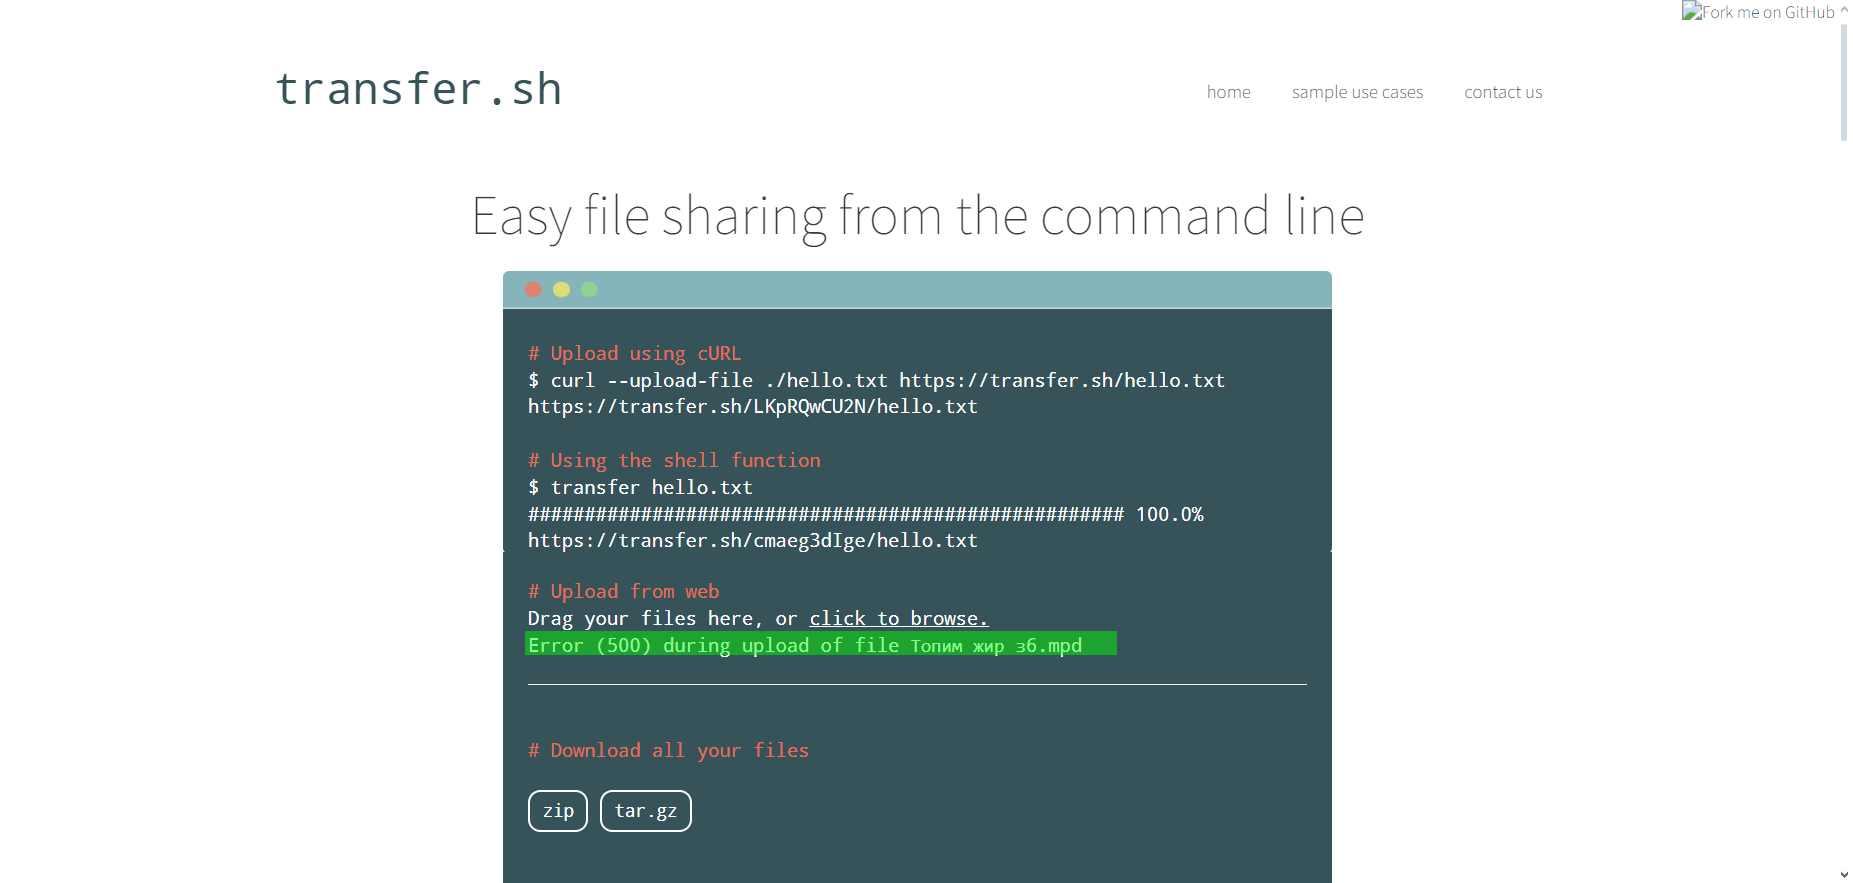Click the '# Download all your files' comment
The image size is (1853, 883).
[x=668, y=750]
